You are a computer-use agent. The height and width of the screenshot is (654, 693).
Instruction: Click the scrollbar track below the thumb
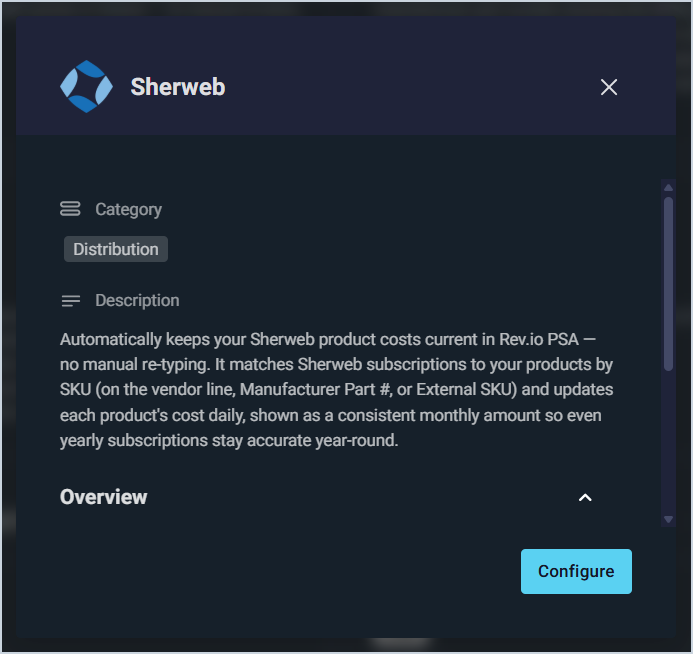[x=668, y=442]
